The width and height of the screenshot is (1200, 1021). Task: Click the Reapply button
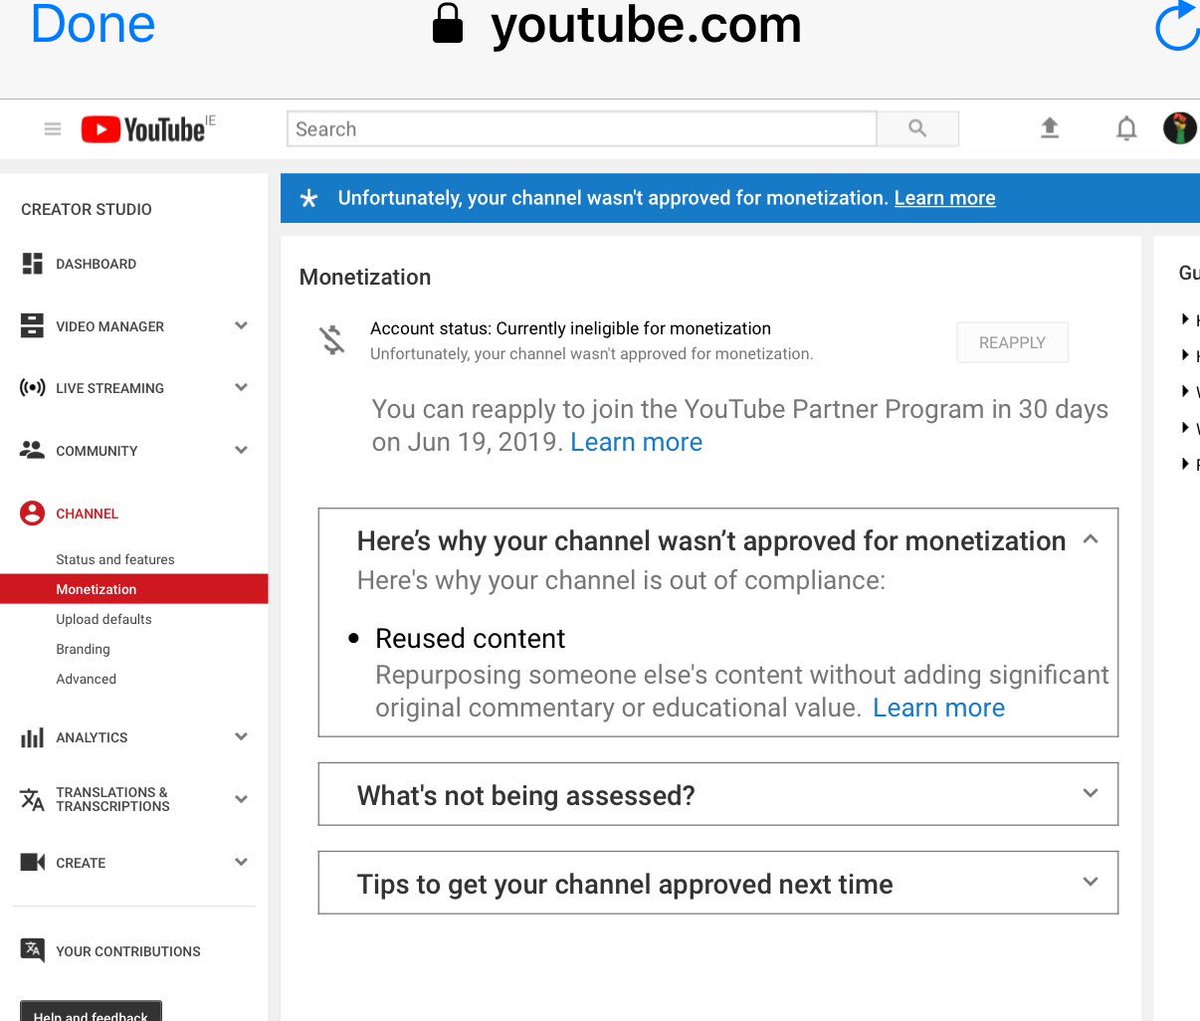(1012, 342)
